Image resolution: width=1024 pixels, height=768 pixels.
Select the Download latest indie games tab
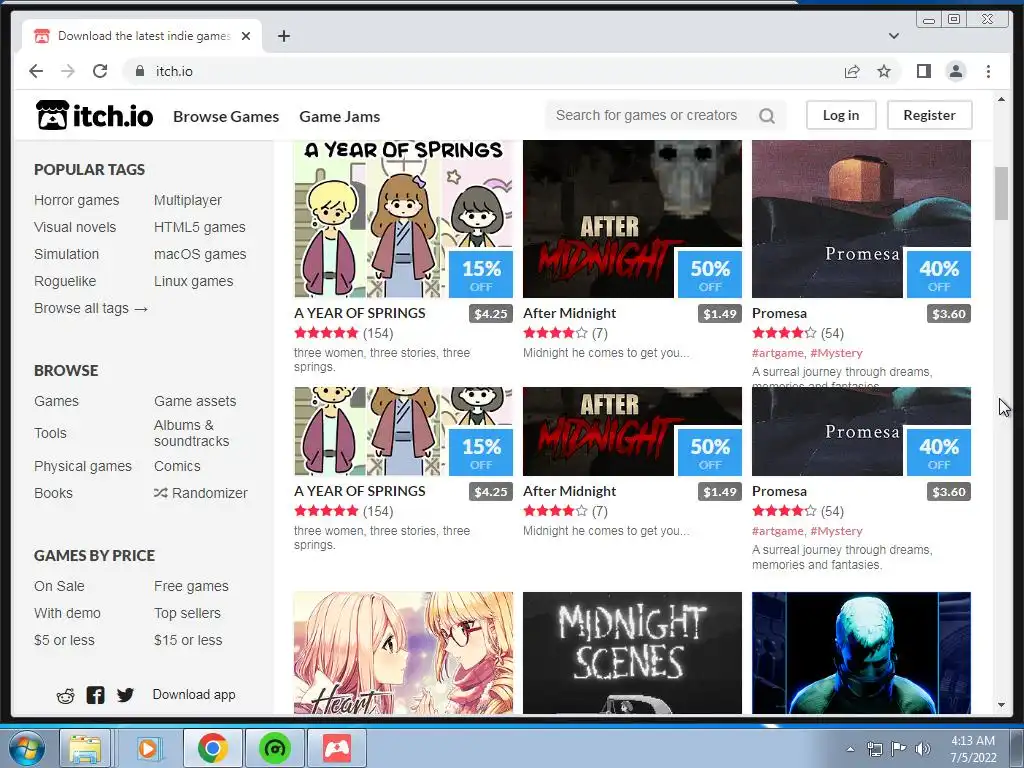142,36
